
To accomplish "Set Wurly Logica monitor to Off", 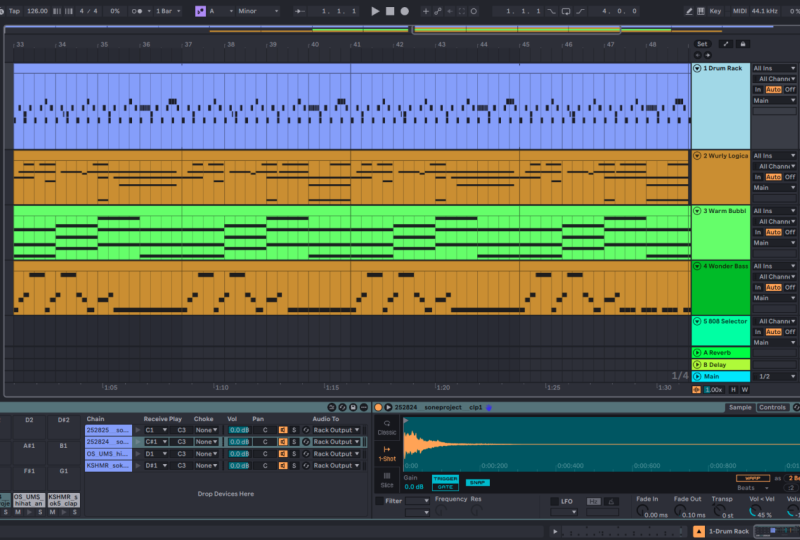I will click(790, 177).
